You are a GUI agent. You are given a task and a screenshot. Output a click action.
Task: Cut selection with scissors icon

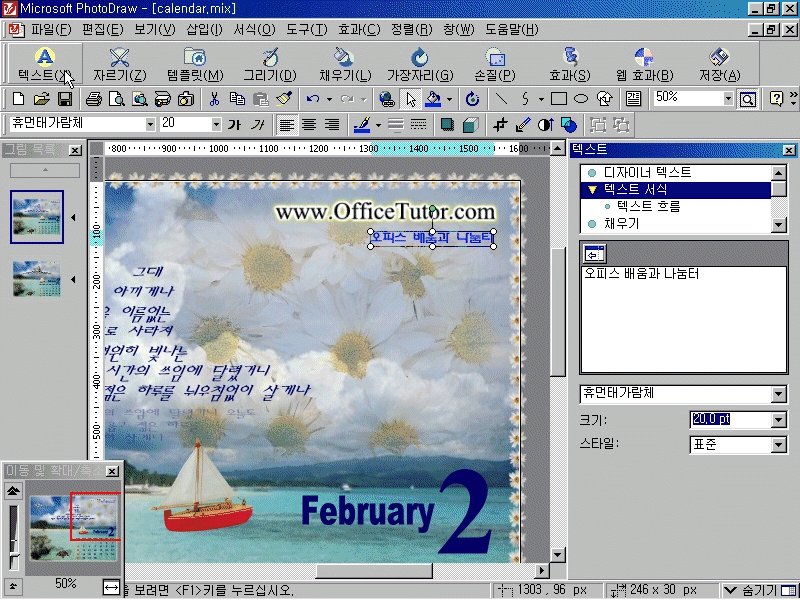pyautogui.click(x=214, y=99)
